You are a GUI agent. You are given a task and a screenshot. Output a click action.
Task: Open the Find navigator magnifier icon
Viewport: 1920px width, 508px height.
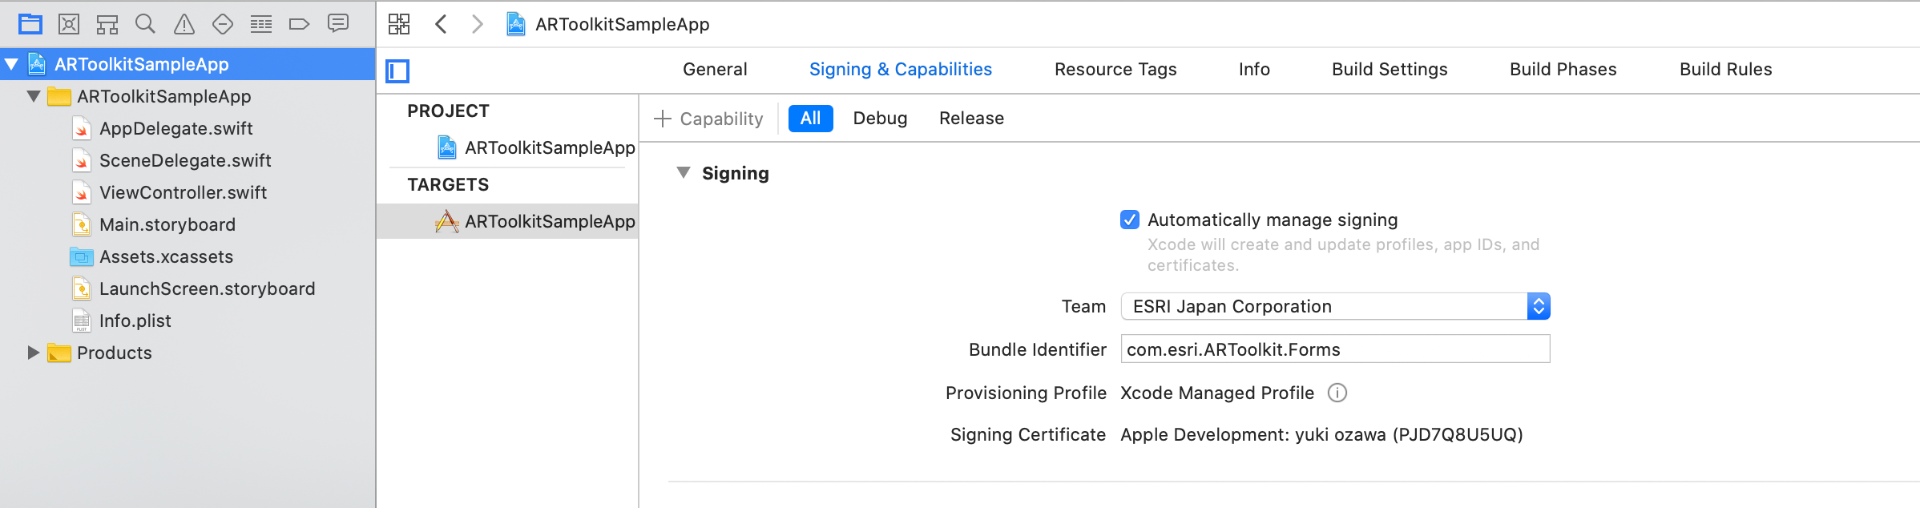145,23
